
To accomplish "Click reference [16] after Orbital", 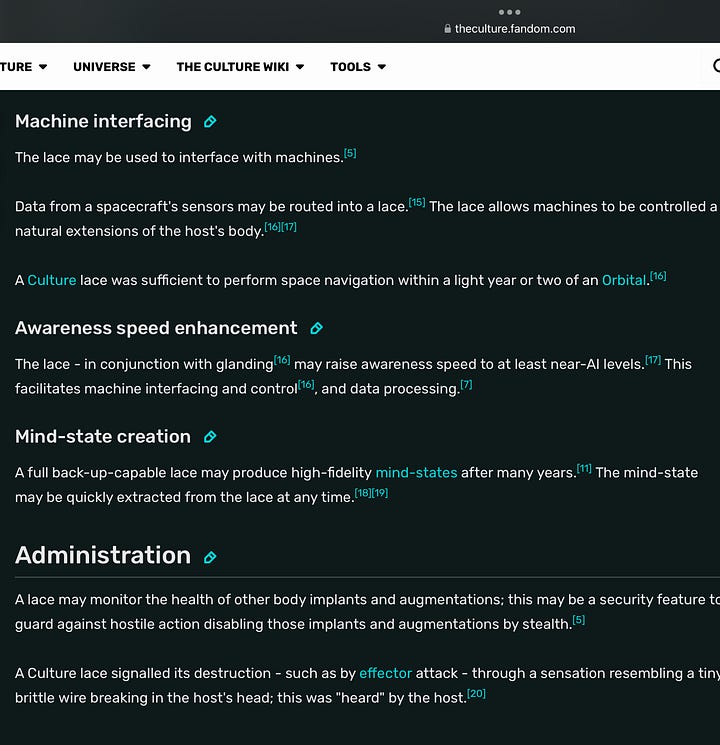I will [x=658, y=276].
